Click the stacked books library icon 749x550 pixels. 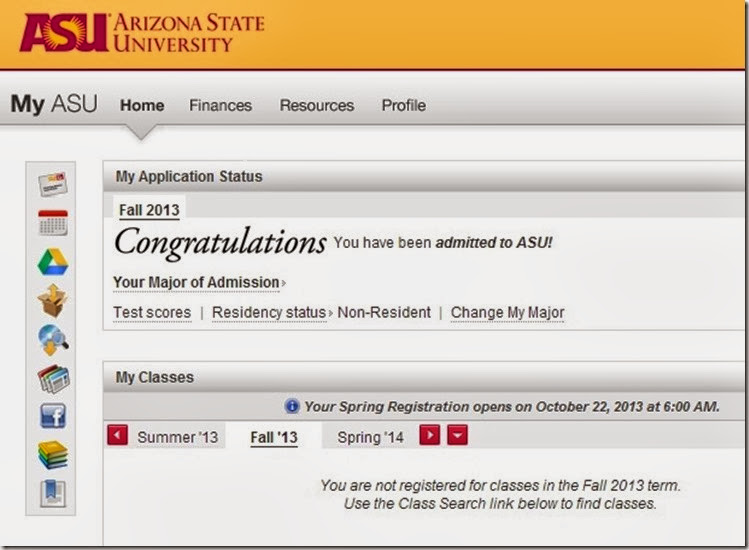[x=52, y=455]
